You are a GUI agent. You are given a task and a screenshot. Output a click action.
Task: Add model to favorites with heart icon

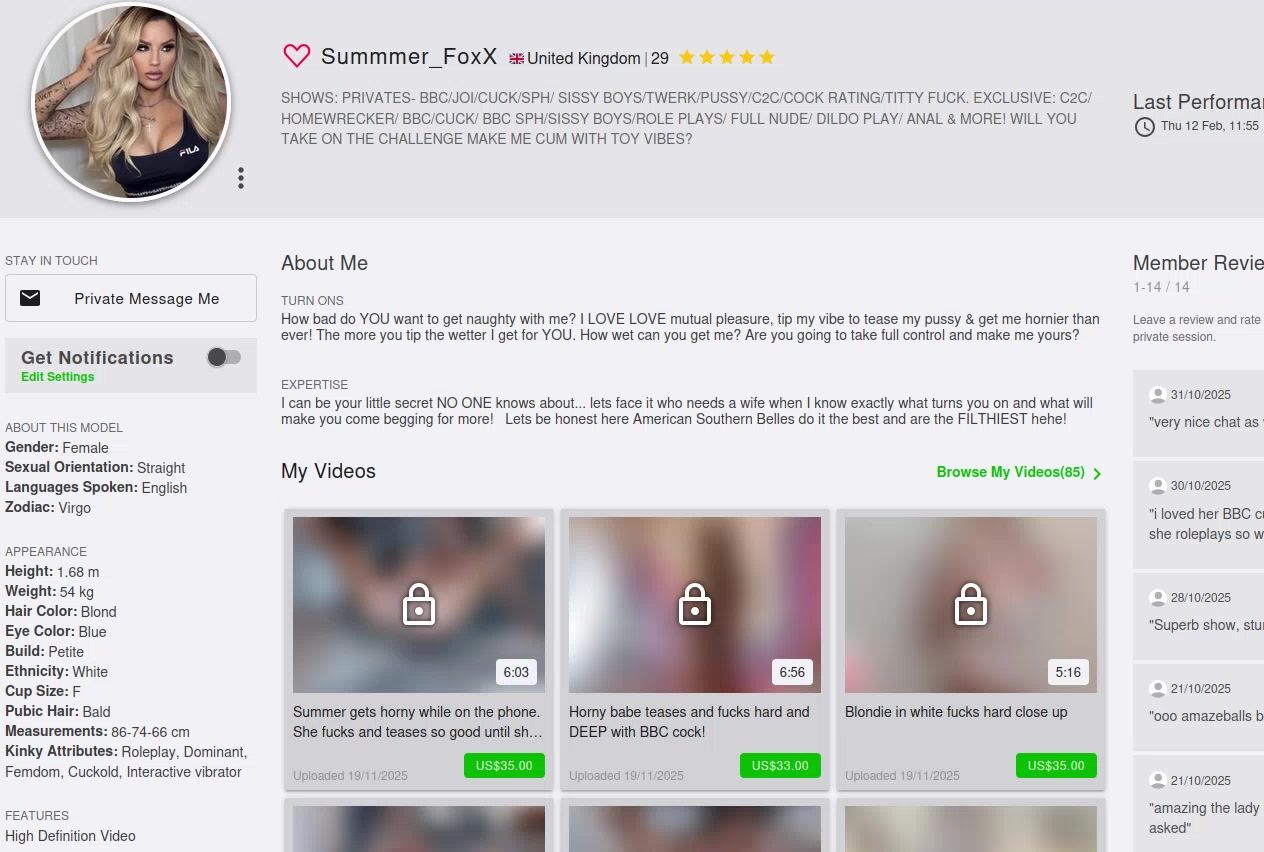[x=296, y=56]
